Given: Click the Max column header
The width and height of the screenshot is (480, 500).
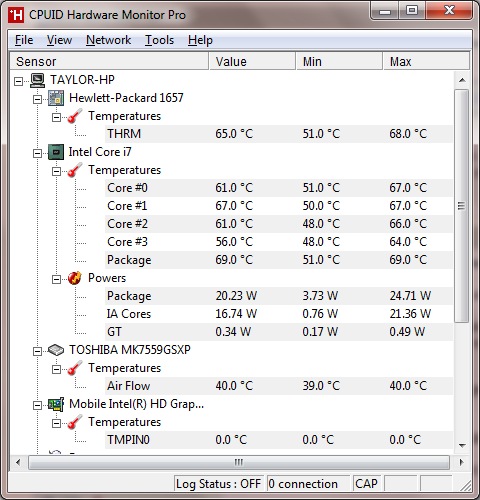Looking at the screenshot, I should pos(426,61).
